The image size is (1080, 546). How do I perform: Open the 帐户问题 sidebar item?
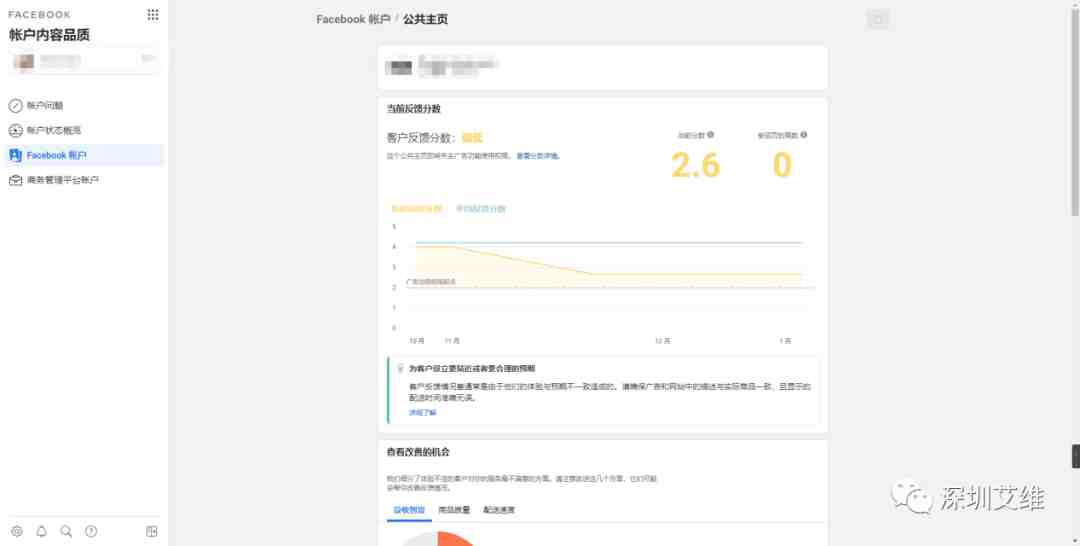coord(83,105)
